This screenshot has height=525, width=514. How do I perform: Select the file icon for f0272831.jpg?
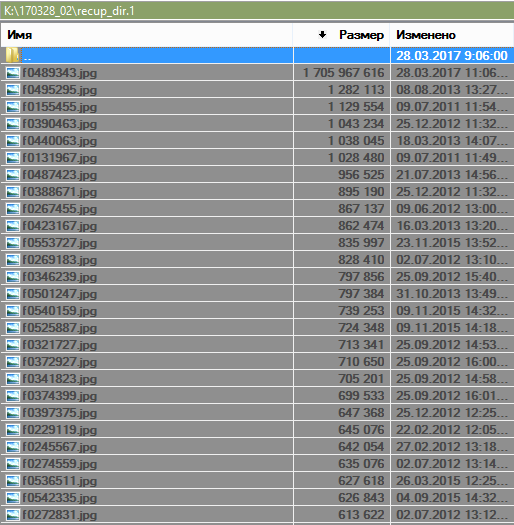pyautogui.click(x=13, y=515)
